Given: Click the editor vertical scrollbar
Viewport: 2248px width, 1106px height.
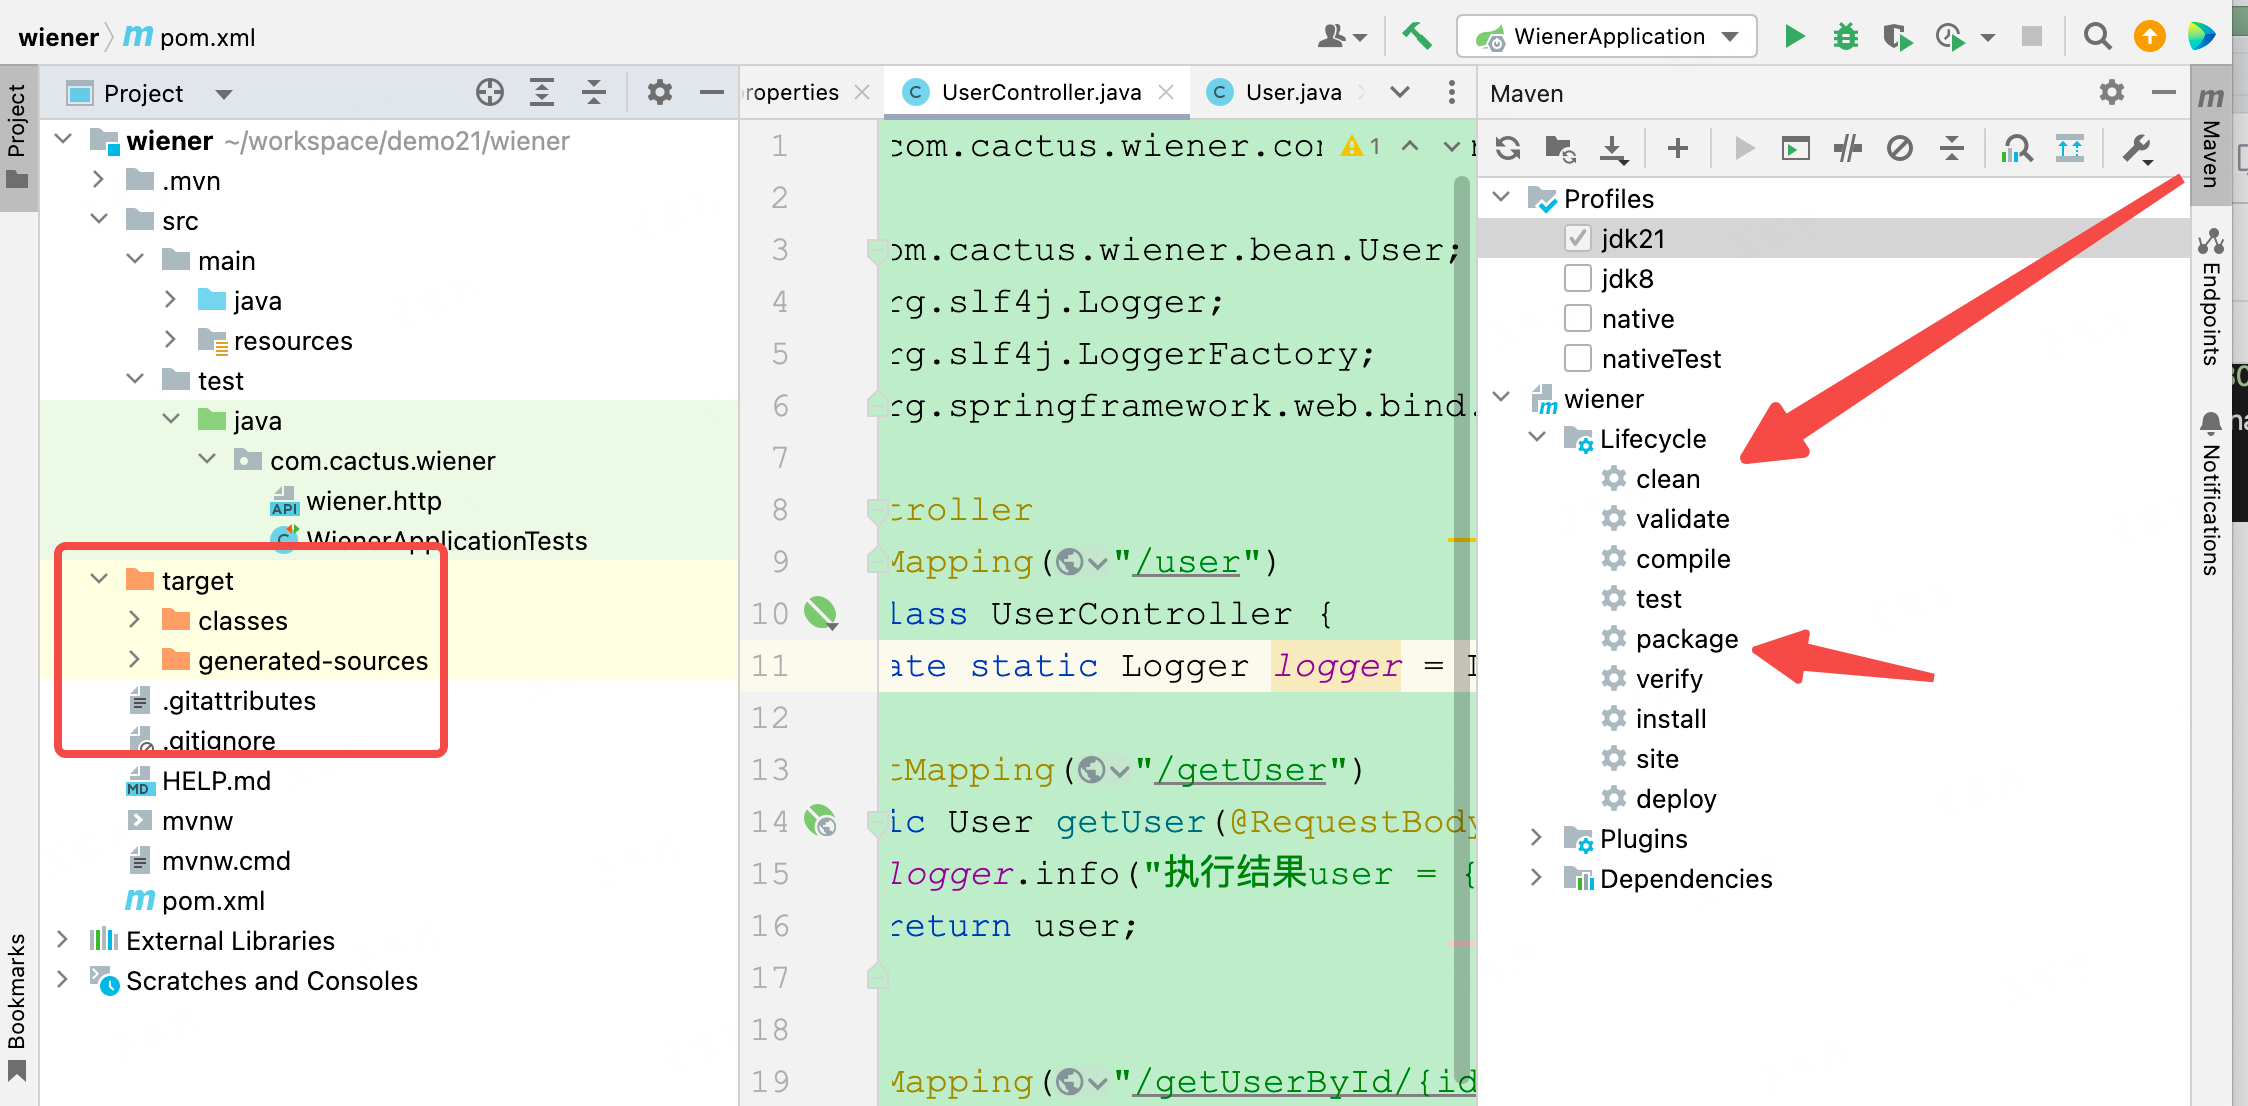Looking at the screenshot, I should (x=1461, y=600).
